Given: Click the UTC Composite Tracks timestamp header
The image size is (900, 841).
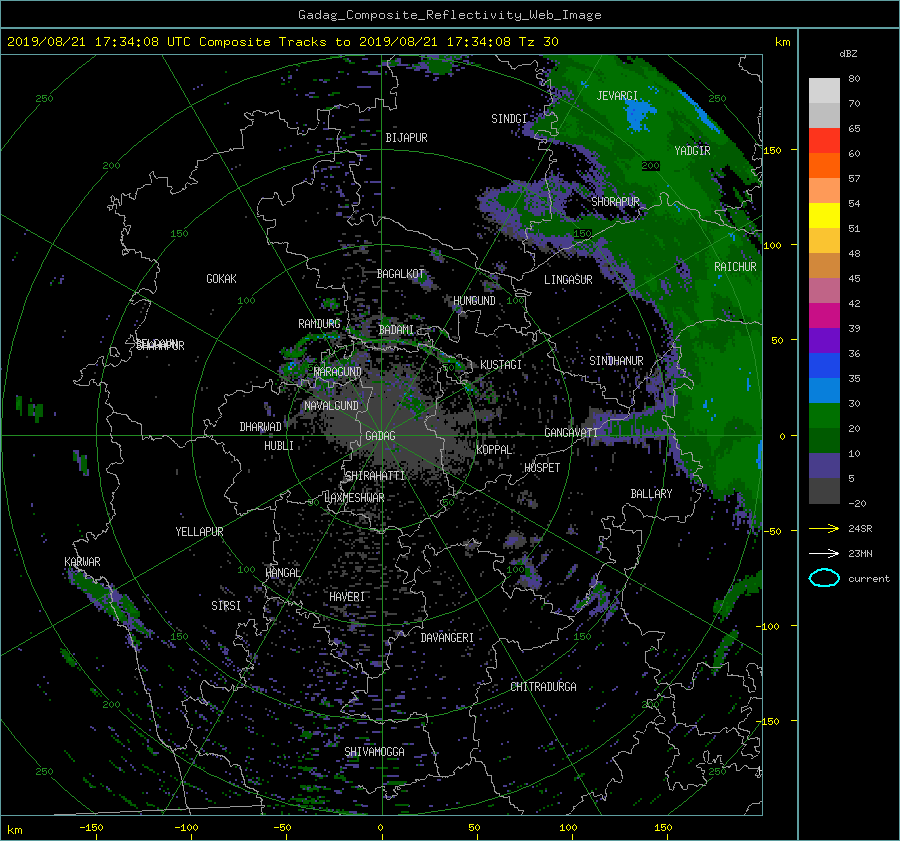Looking at the screenshot, I should click(x=282, y=41).
